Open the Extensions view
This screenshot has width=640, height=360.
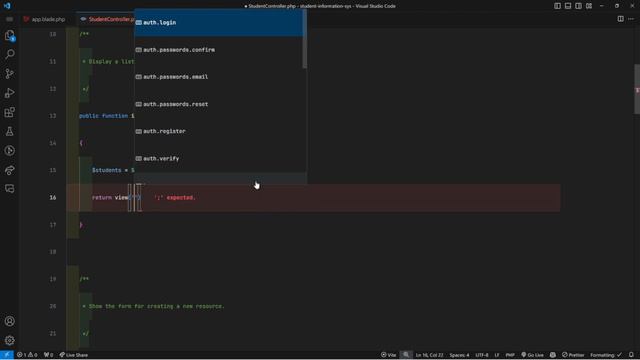9,112
